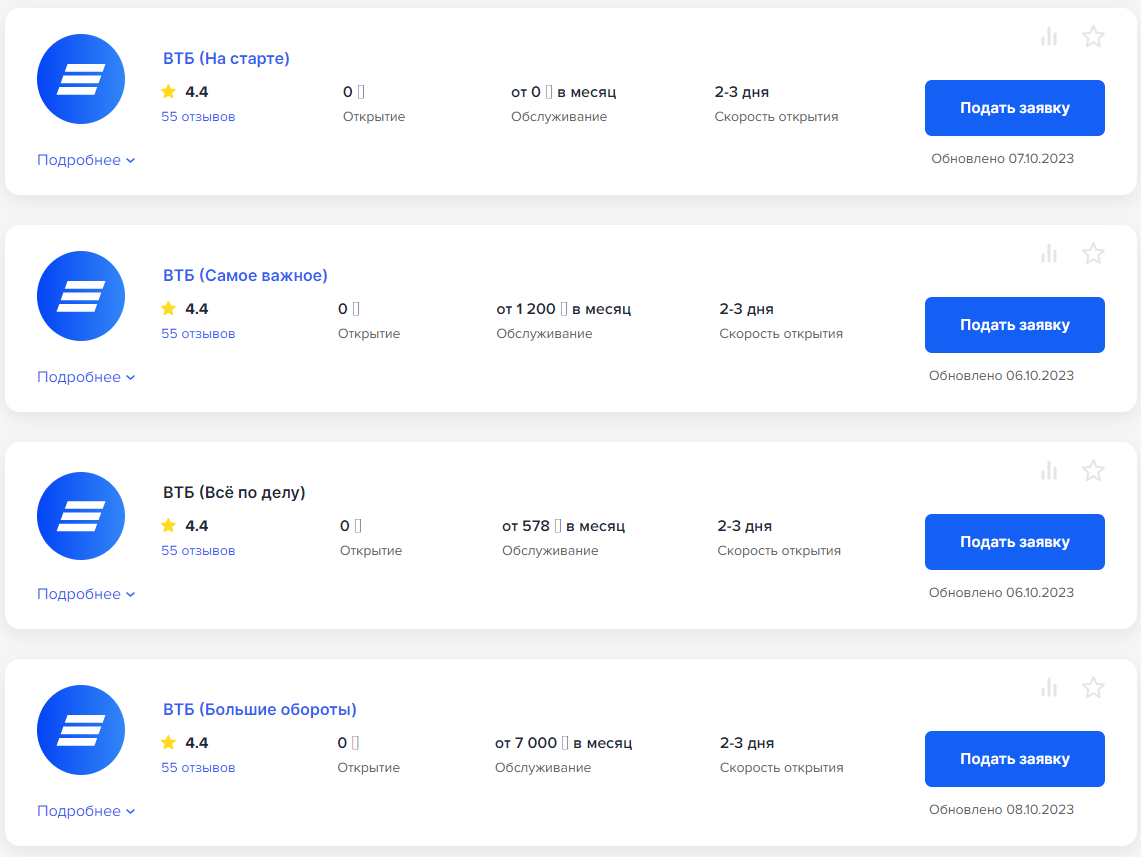The height and width of the screenshot is (857, 1141).
Task: Click the 'от 7 000 в месяц' service fee text
Action: 563,743
